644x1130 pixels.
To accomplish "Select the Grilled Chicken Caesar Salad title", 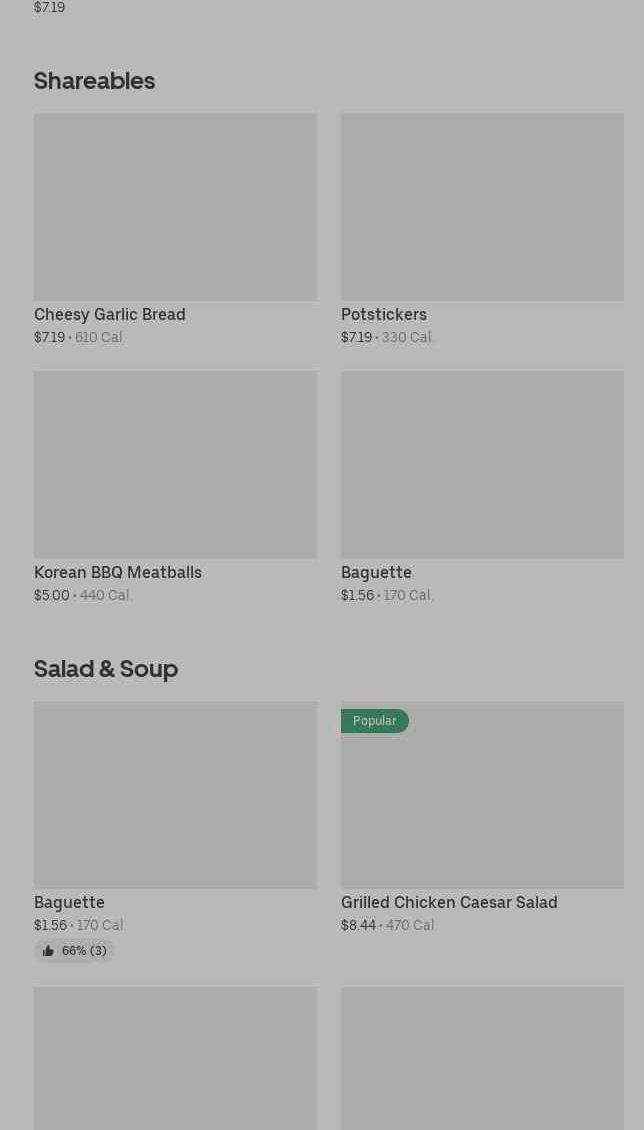I will coord(449,902).
